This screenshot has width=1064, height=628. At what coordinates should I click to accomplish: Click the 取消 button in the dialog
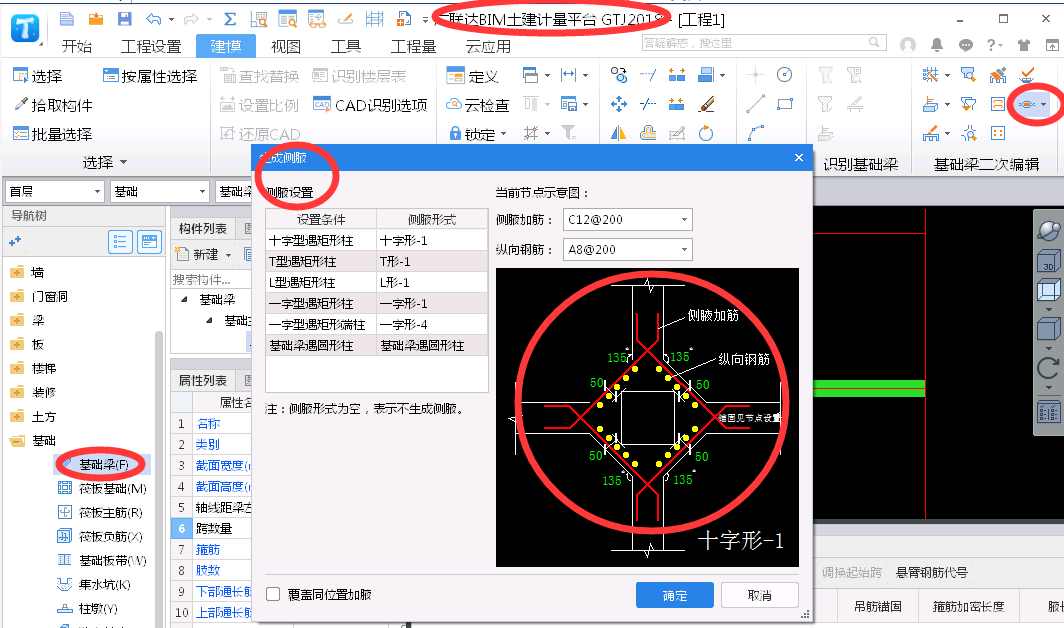pyautogui.click(x=759, y=595)
